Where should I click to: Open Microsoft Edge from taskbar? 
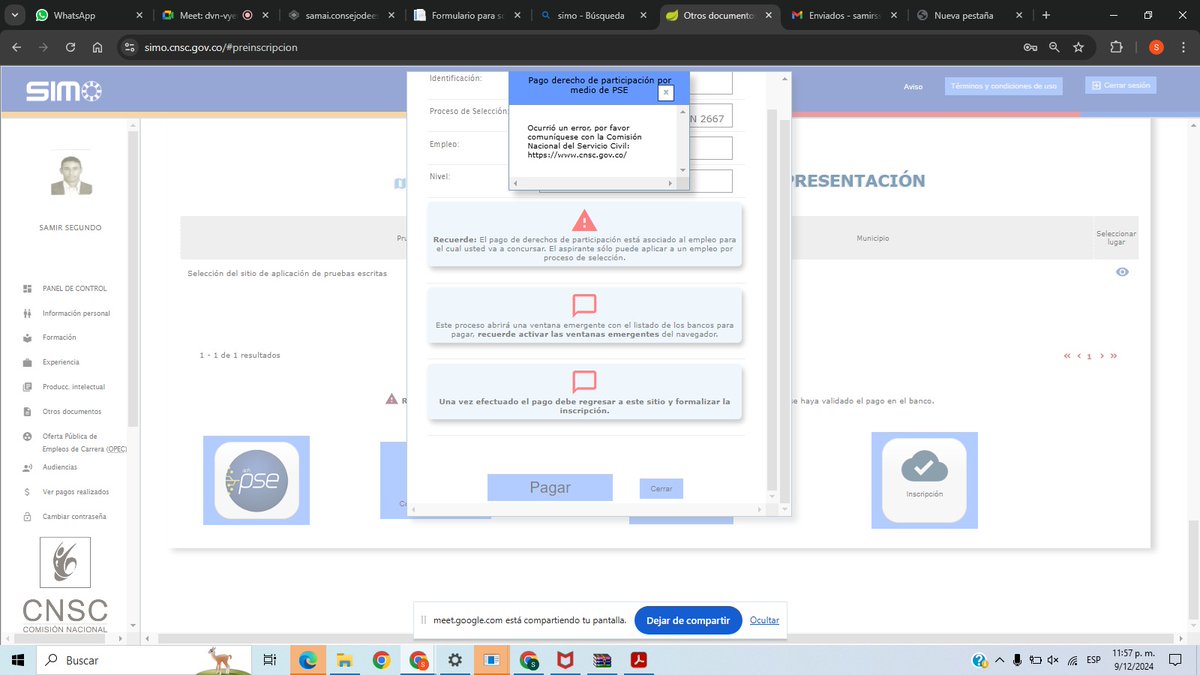coord(308,660)
